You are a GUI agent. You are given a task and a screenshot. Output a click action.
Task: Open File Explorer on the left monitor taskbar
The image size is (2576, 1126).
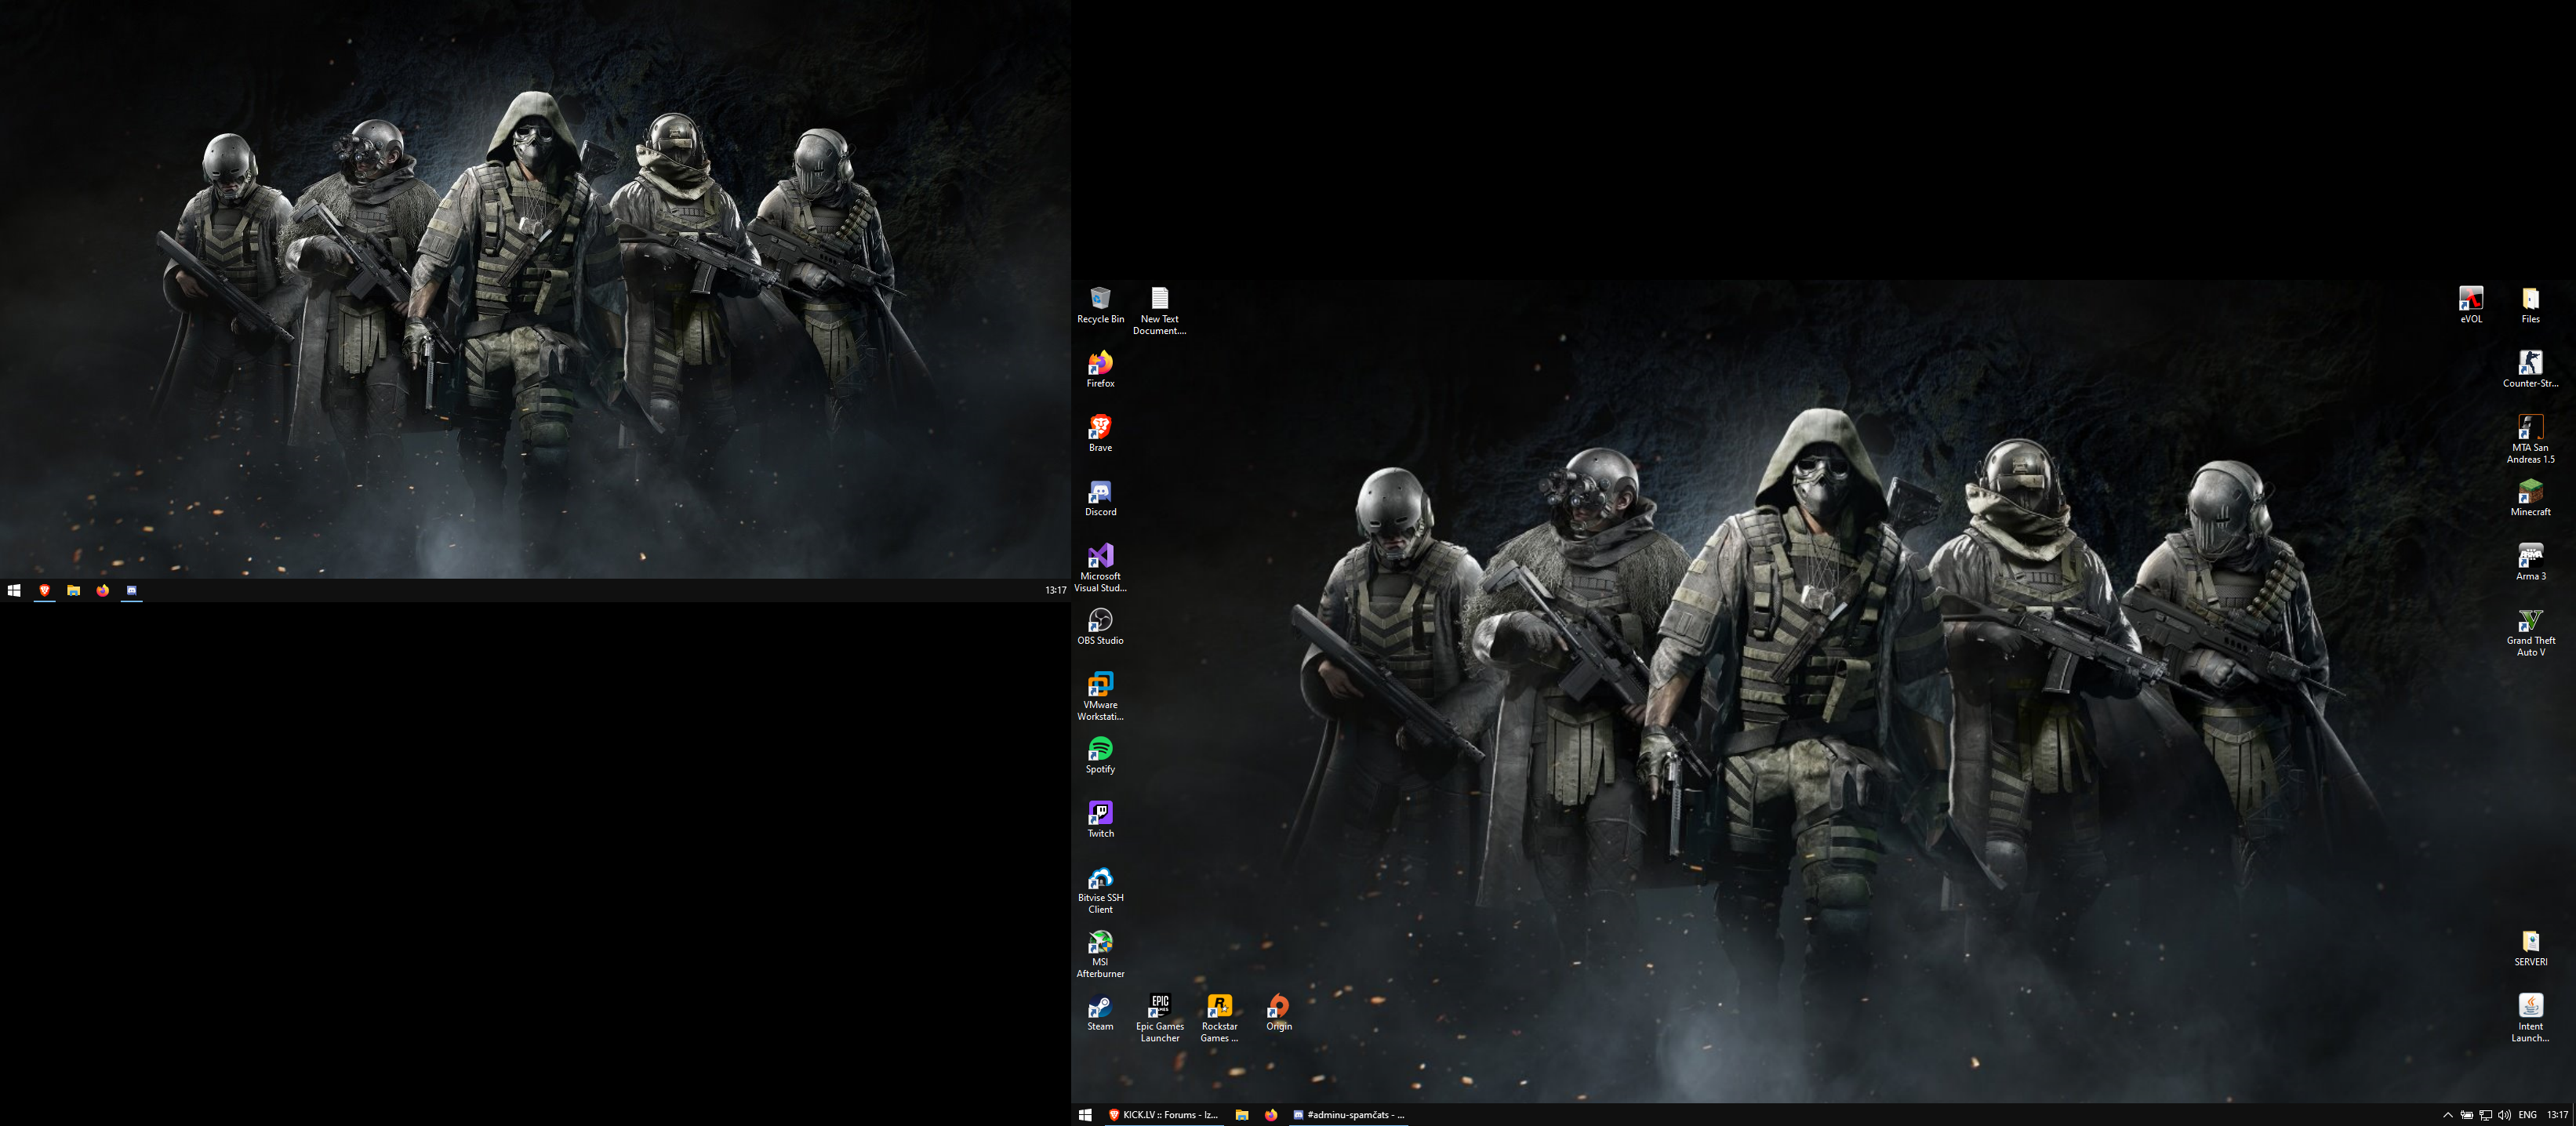(x=73, y=590)
